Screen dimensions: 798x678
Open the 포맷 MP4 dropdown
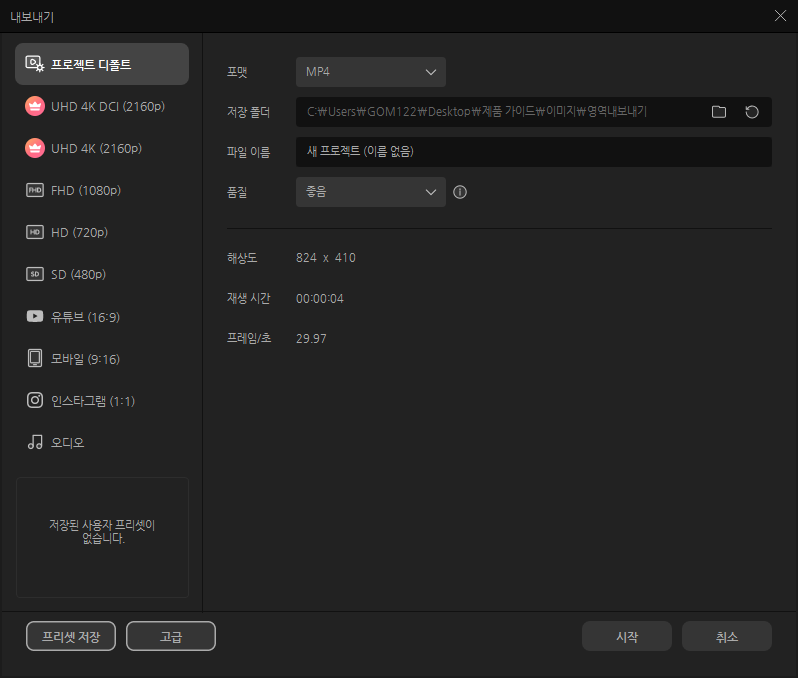tap(370, 72)
